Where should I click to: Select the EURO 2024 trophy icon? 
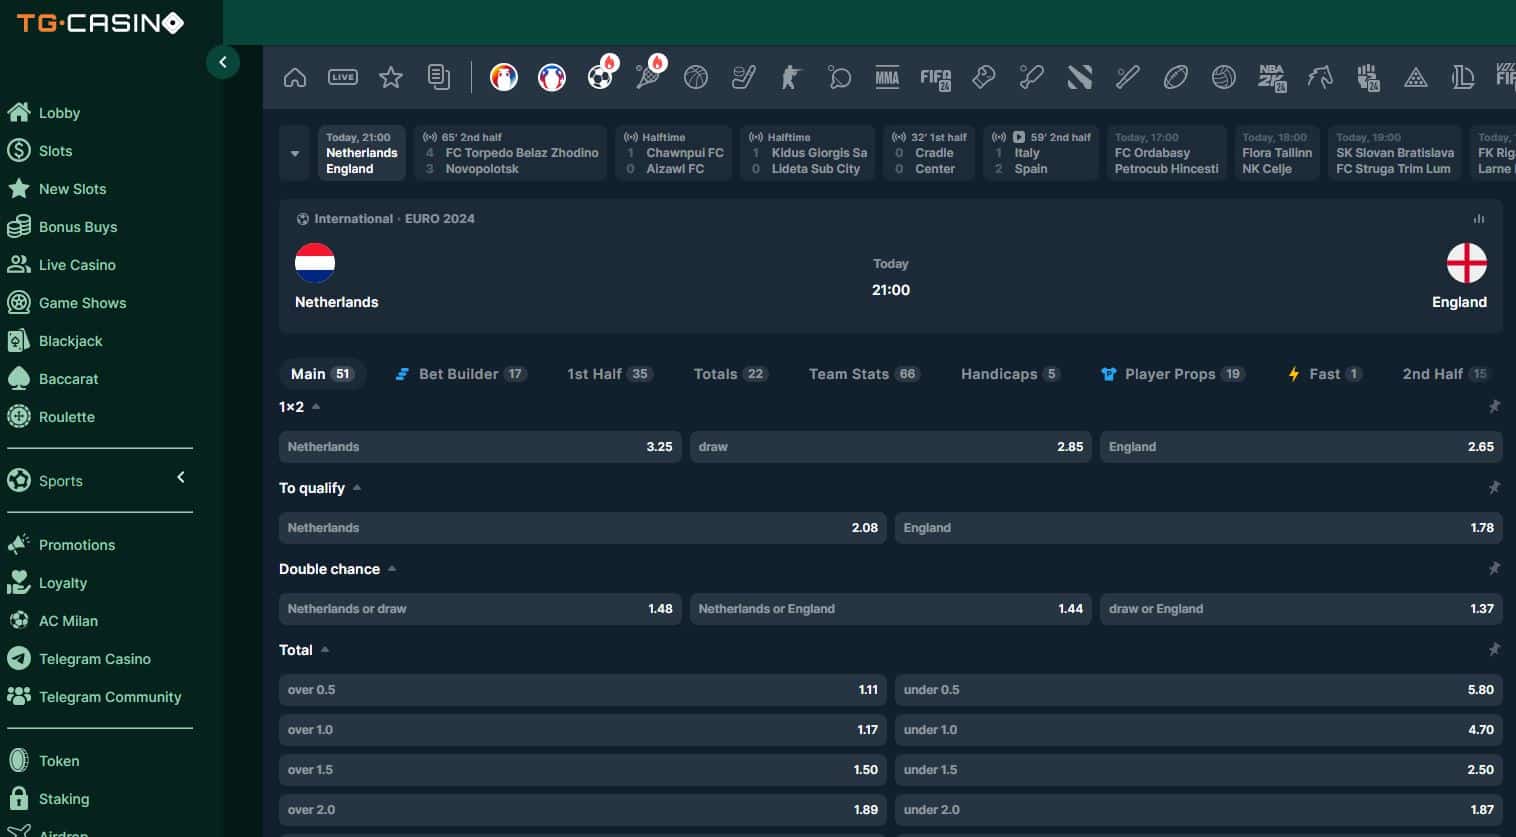coord(504,77)
